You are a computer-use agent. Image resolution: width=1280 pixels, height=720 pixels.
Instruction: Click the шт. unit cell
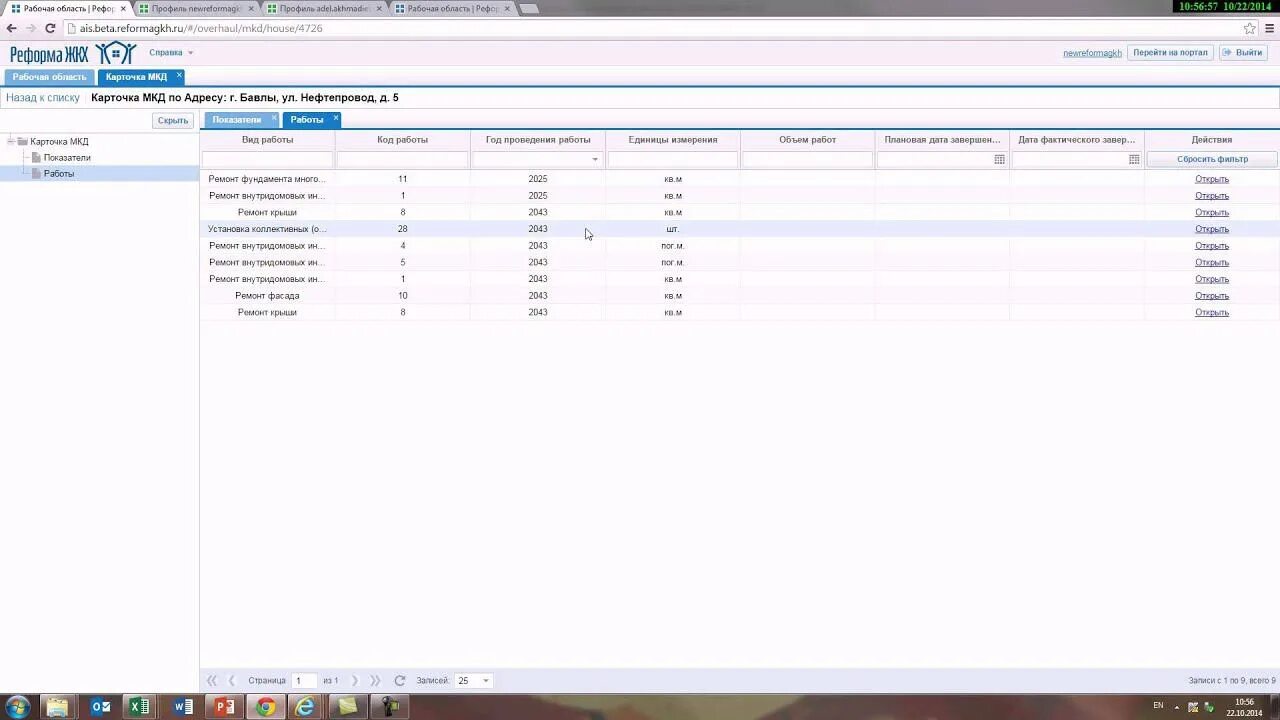click(672, 229)
